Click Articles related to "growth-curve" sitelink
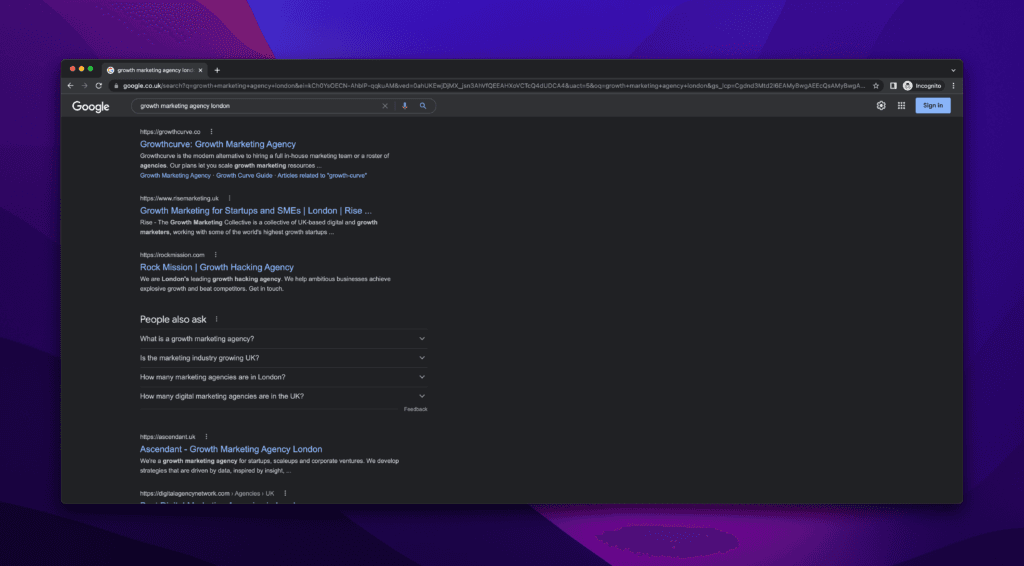The width and height of the screenshot is (1024, 566). (322, 176)
